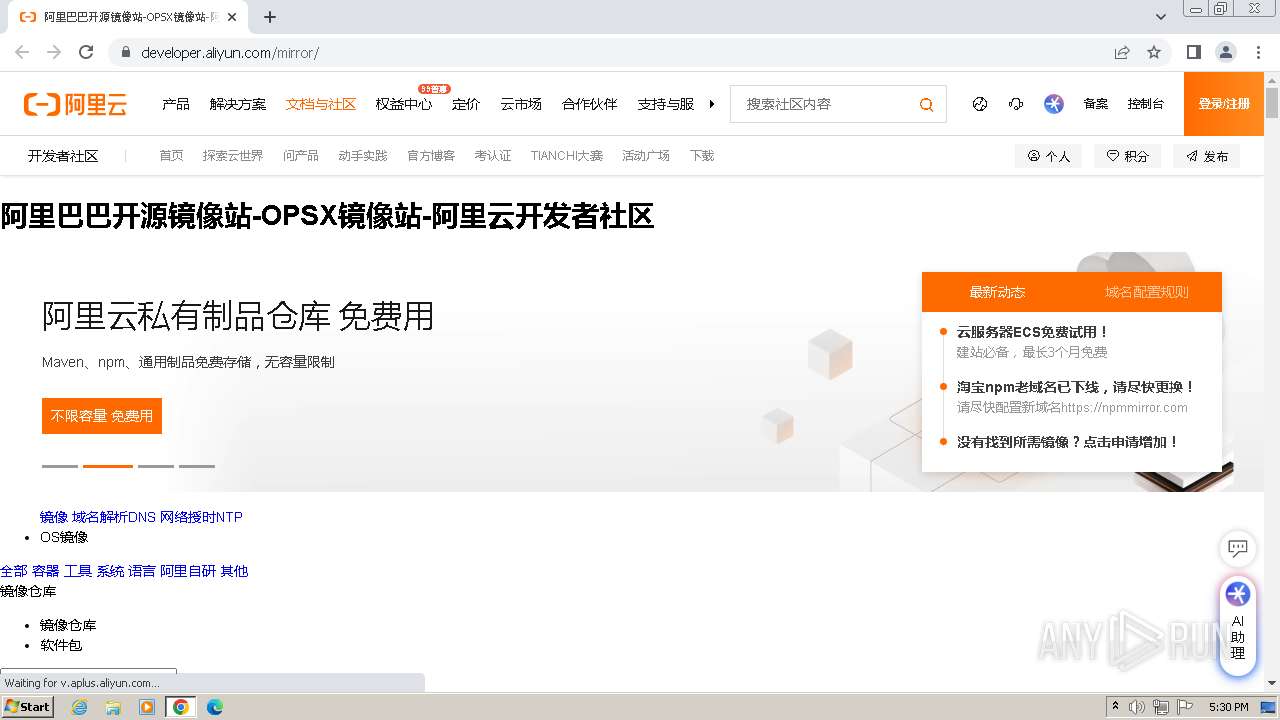The height and width of the screenshot is (720, 1280).
Task: Switch to 最新动态 tab
Action: tap(997, 292)
